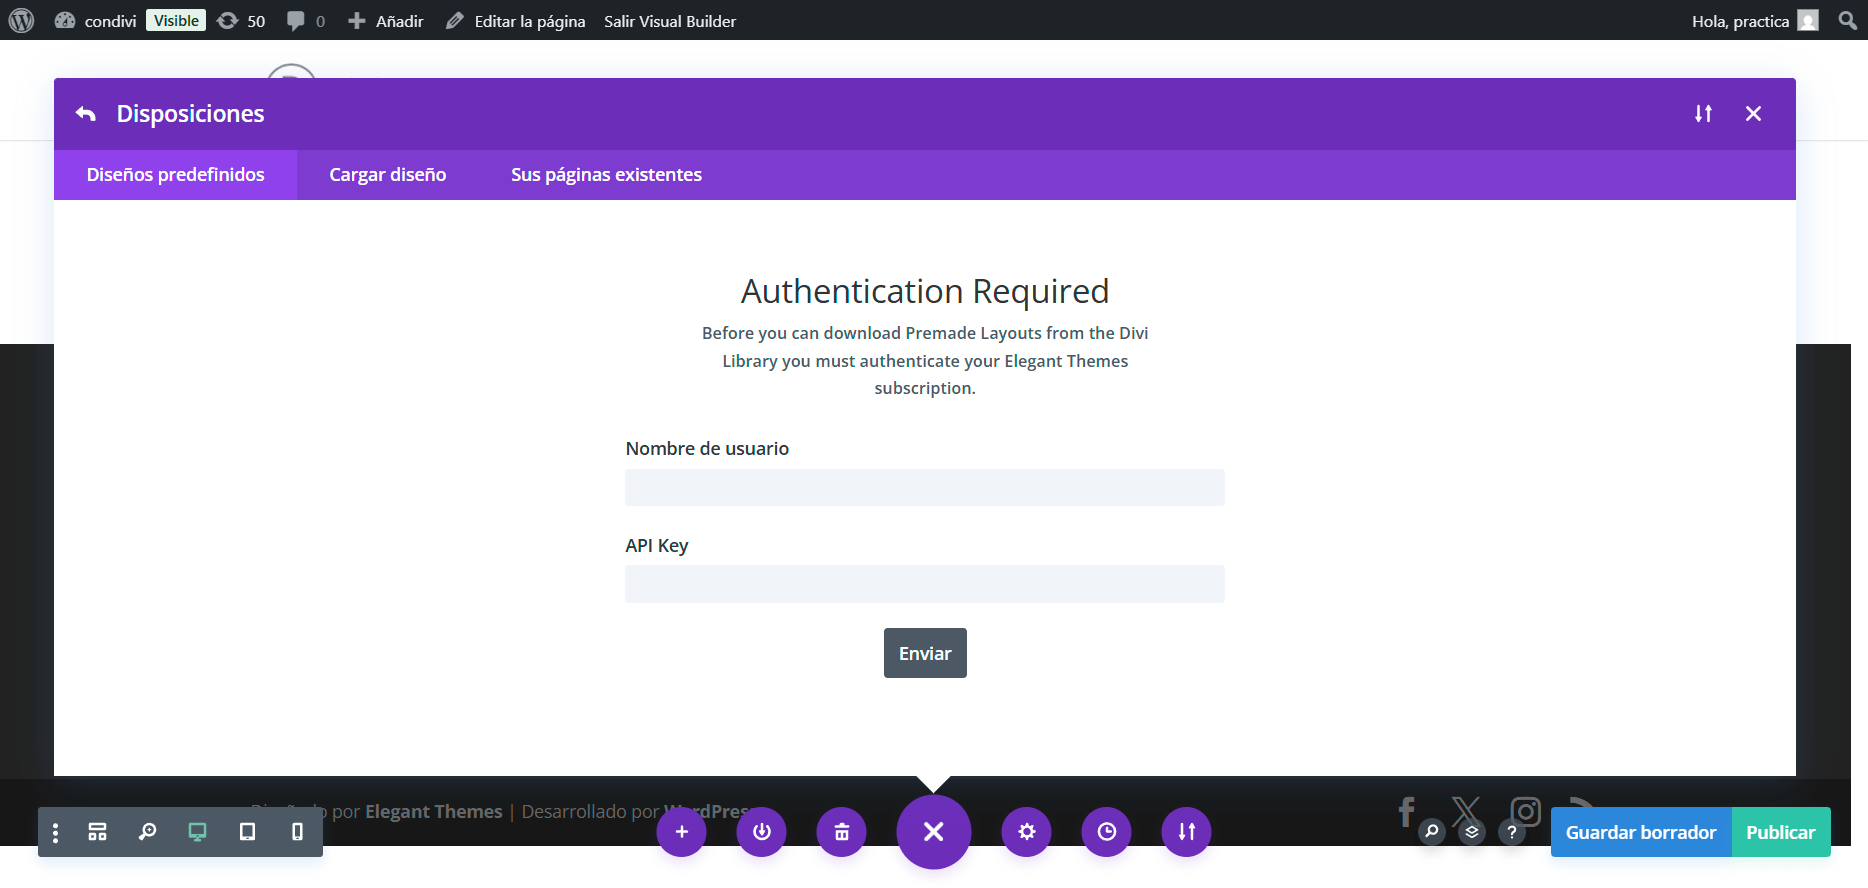The width and height of the screenshot is (1868, 888).
Task: Open the Facebook footer icon
Action: pyautogui.click(x=1407, y=811)
